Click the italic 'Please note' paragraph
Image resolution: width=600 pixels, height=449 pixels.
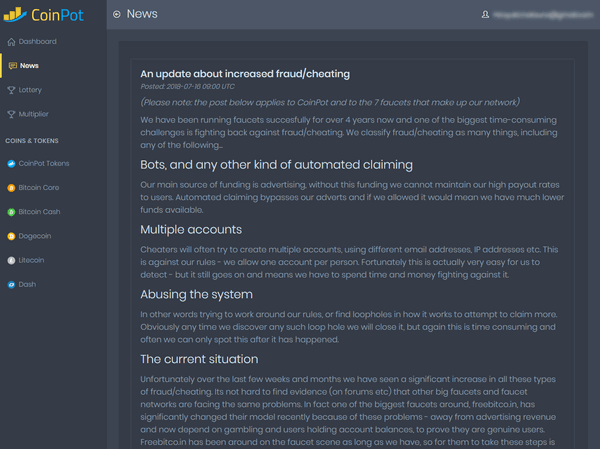coord(330,102)
